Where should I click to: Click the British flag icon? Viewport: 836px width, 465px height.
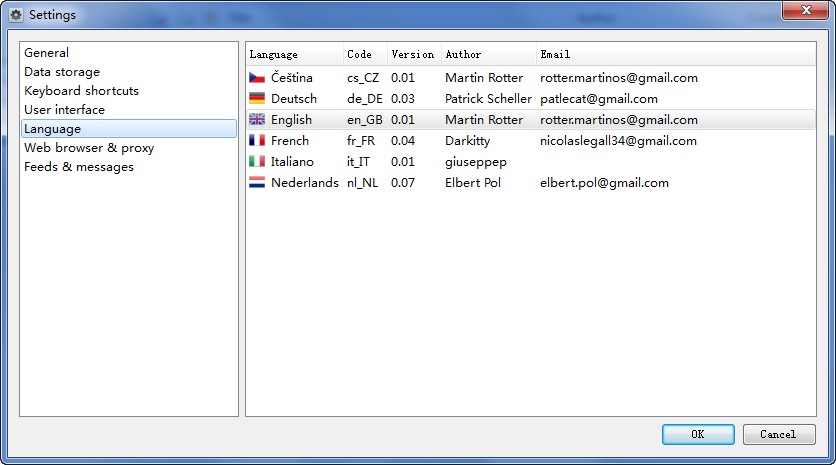click(257, 119)
